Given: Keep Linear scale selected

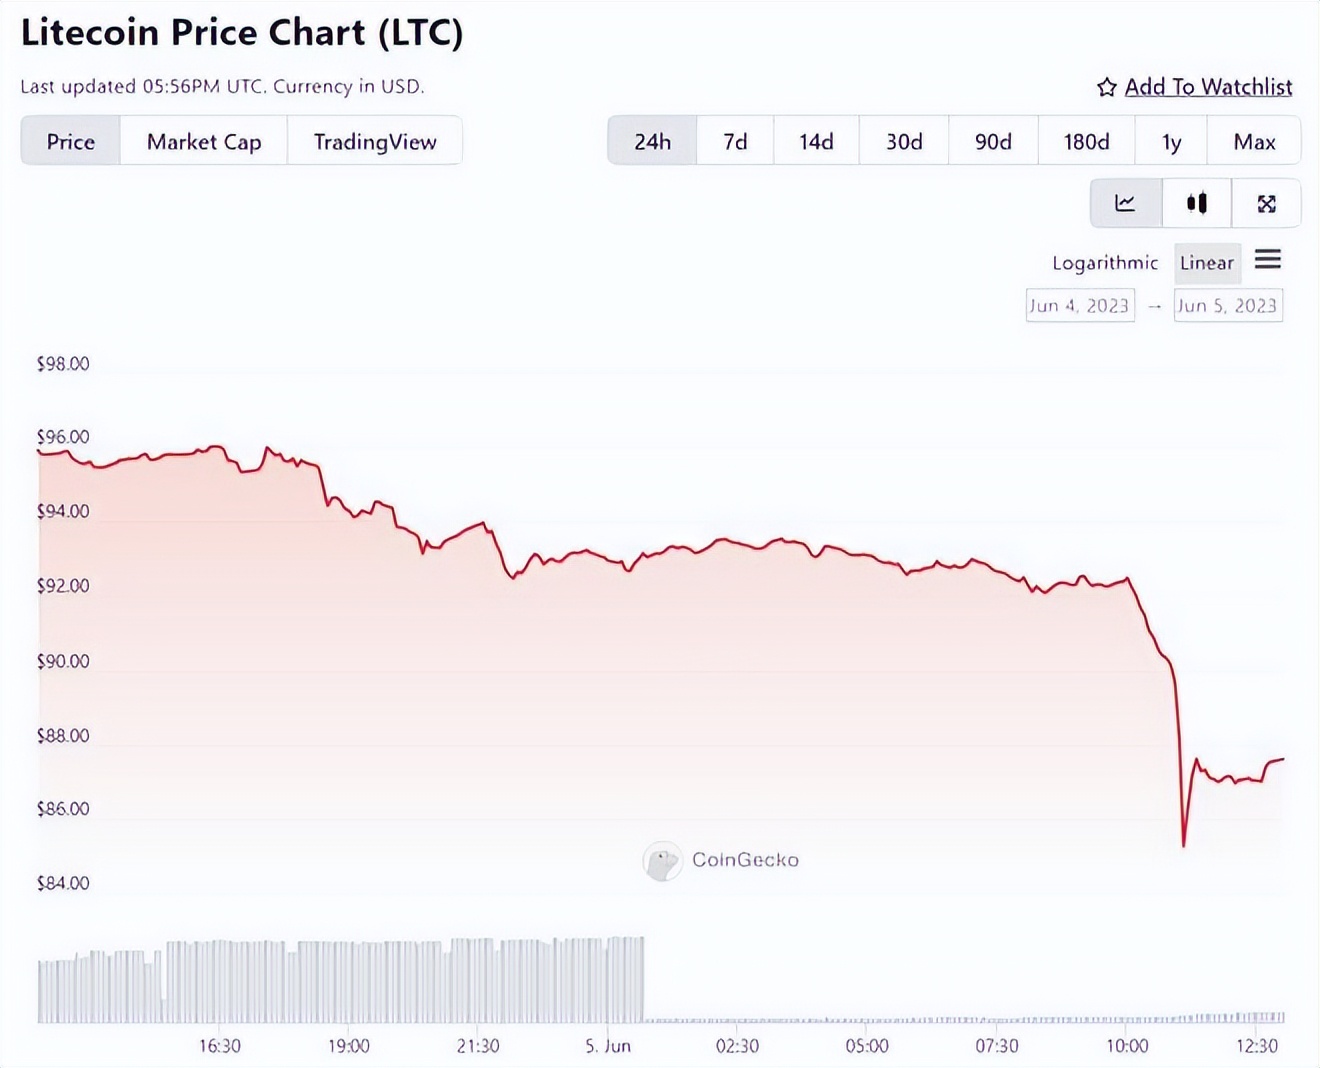Looking at the screenshot, I should pyautogui.click(x=1207, y=263).
